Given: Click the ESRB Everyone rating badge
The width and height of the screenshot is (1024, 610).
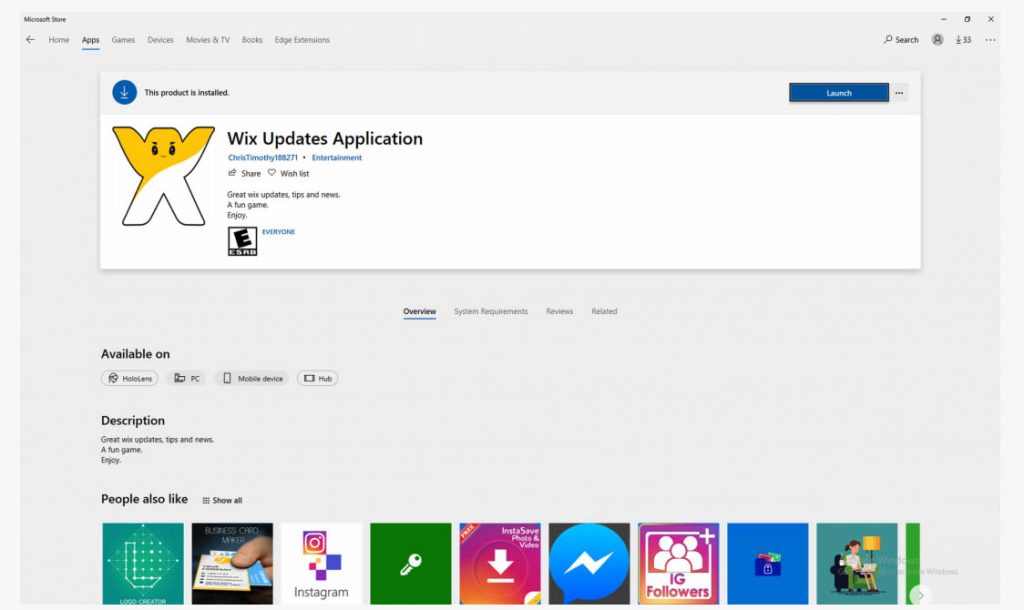Looking at the screenshot, I should click(242, 241).
